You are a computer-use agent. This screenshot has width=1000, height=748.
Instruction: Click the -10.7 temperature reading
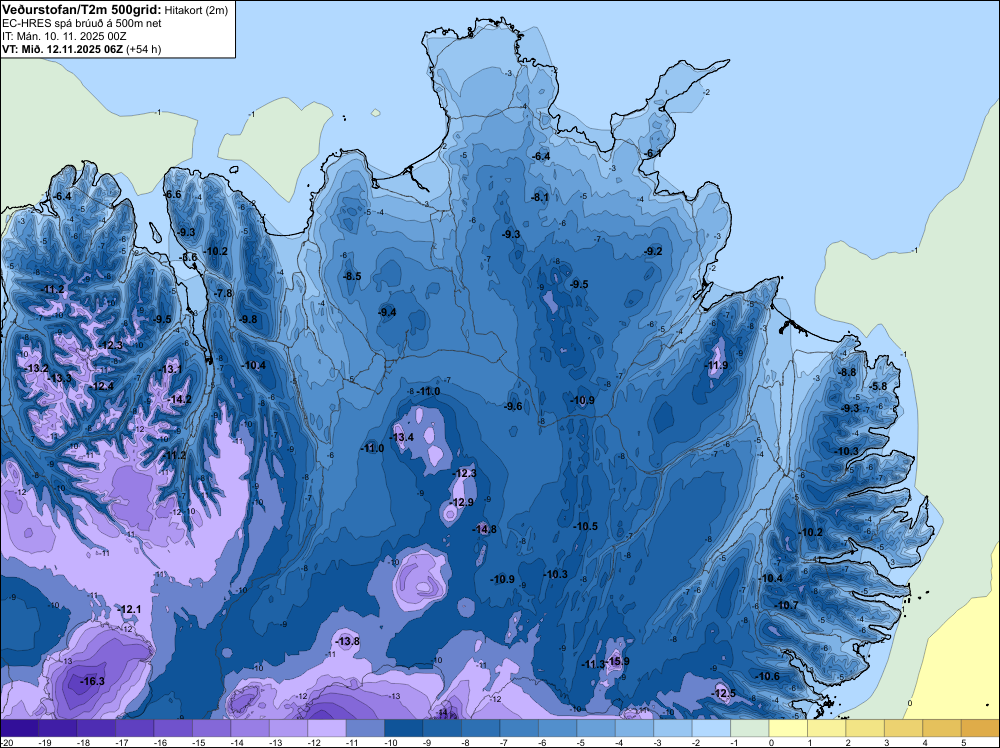click(x=786, y=605)
